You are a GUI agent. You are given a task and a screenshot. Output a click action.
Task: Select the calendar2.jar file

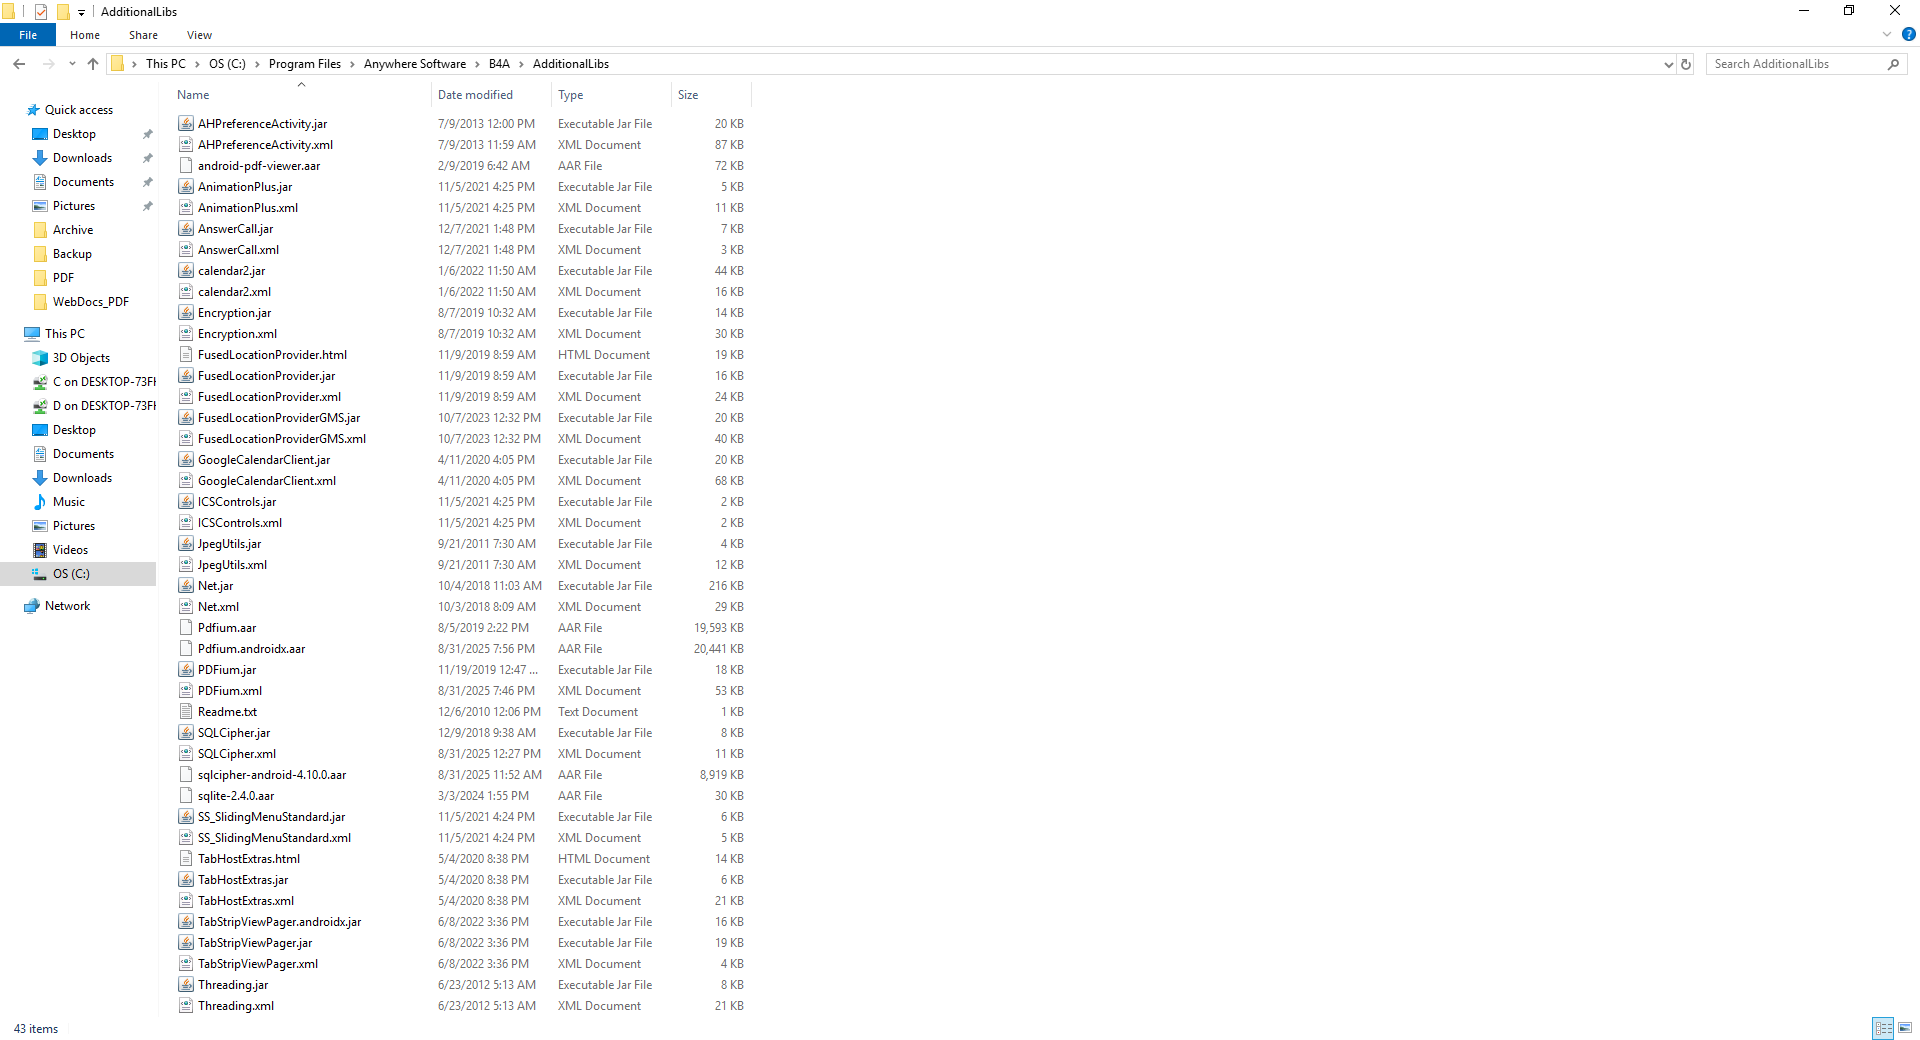(x=231, y=271)
